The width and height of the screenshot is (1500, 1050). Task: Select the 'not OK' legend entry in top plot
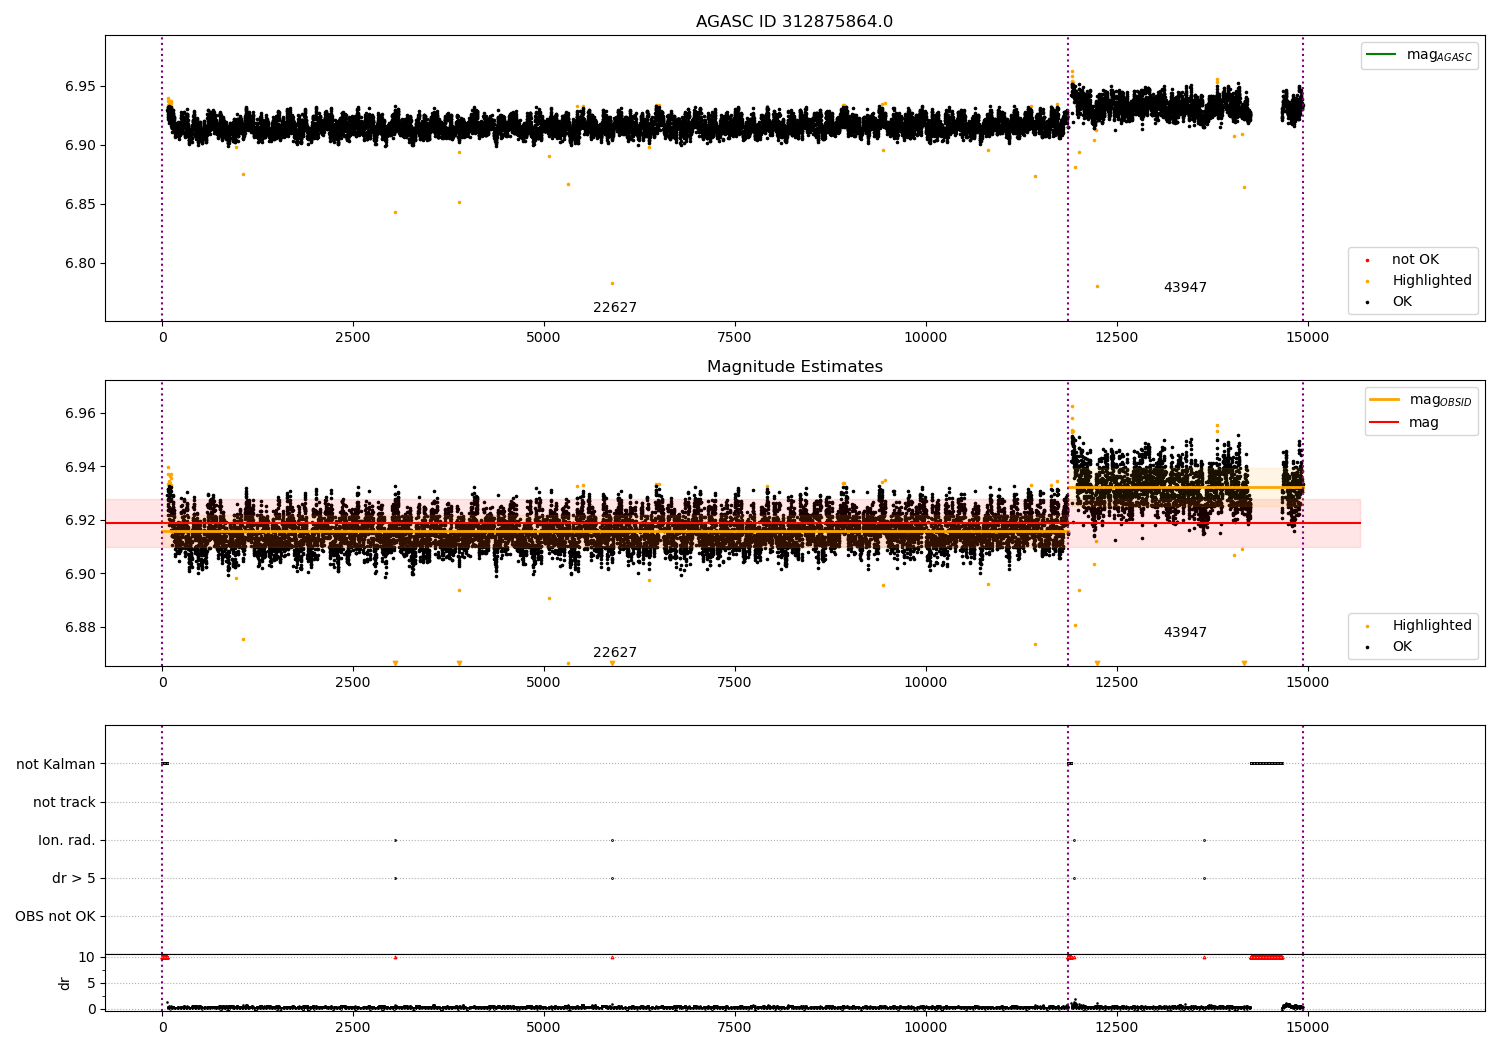[1415, 260]
